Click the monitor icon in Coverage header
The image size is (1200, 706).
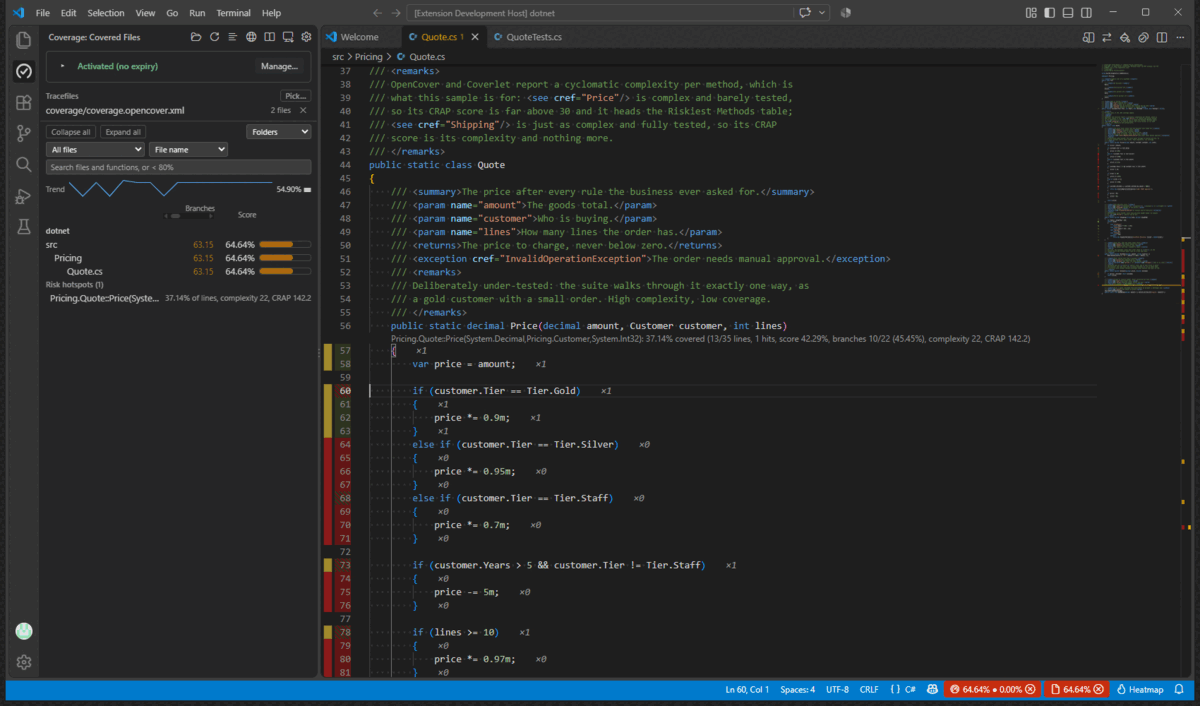288,37
